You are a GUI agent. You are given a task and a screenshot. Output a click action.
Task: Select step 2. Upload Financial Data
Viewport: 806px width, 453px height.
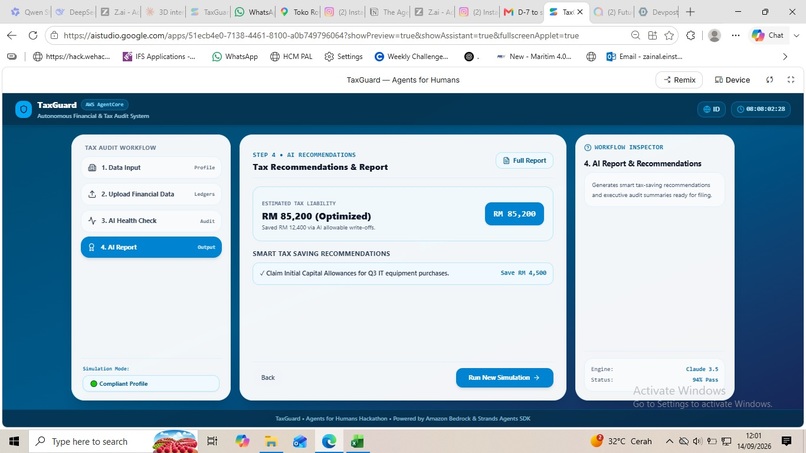pyautogui.click(x=151, y=194)
